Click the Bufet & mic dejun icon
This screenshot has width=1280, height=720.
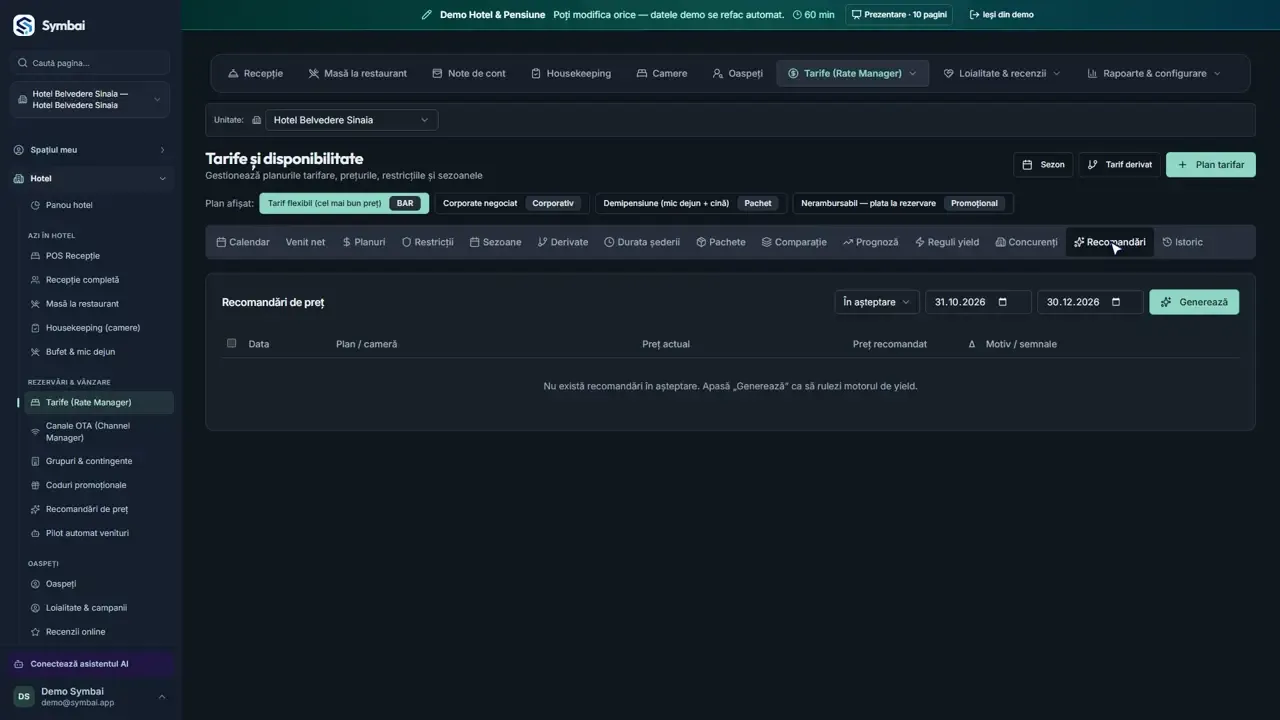[x=36, y=352]
